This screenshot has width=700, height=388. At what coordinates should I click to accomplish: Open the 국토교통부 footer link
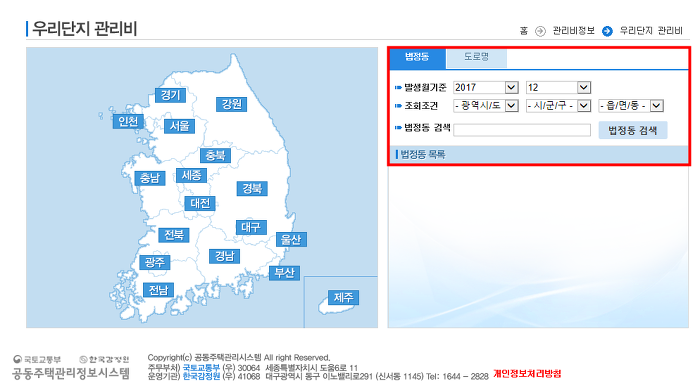[x=201, y=368]
